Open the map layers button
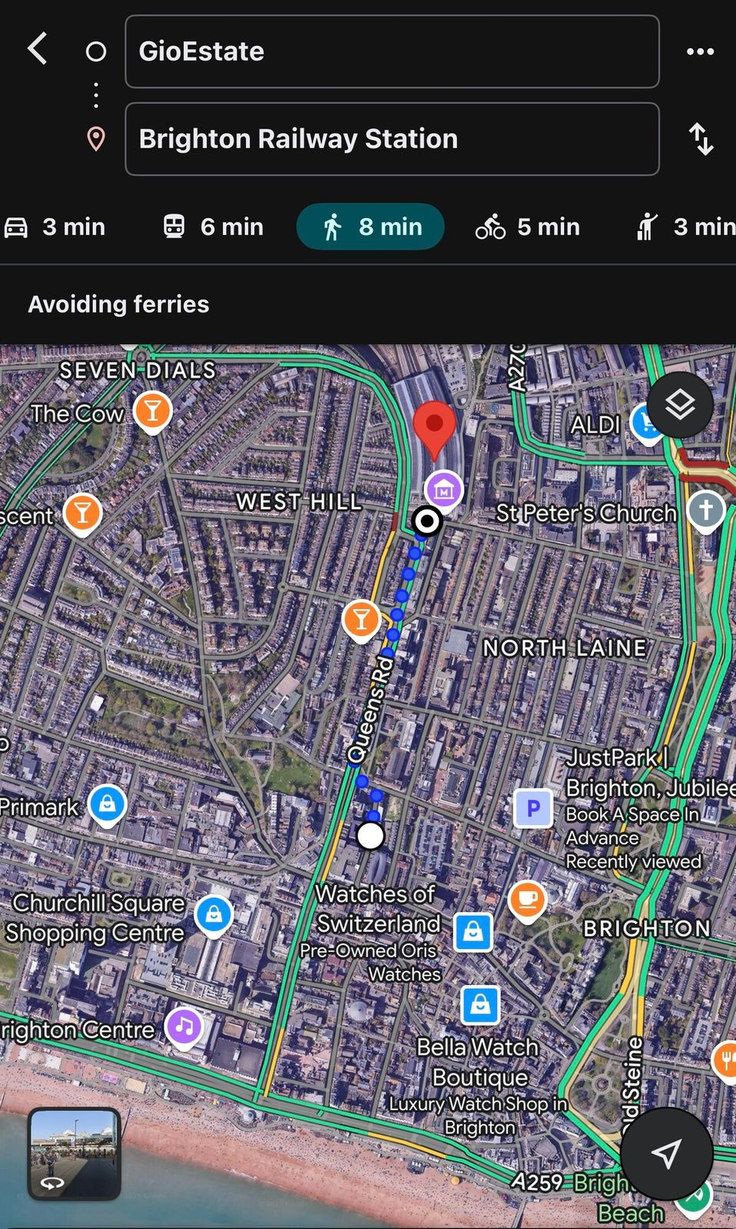Image resolution: width=736 pixels, height=1229 pixels. (x=680, y=405)
